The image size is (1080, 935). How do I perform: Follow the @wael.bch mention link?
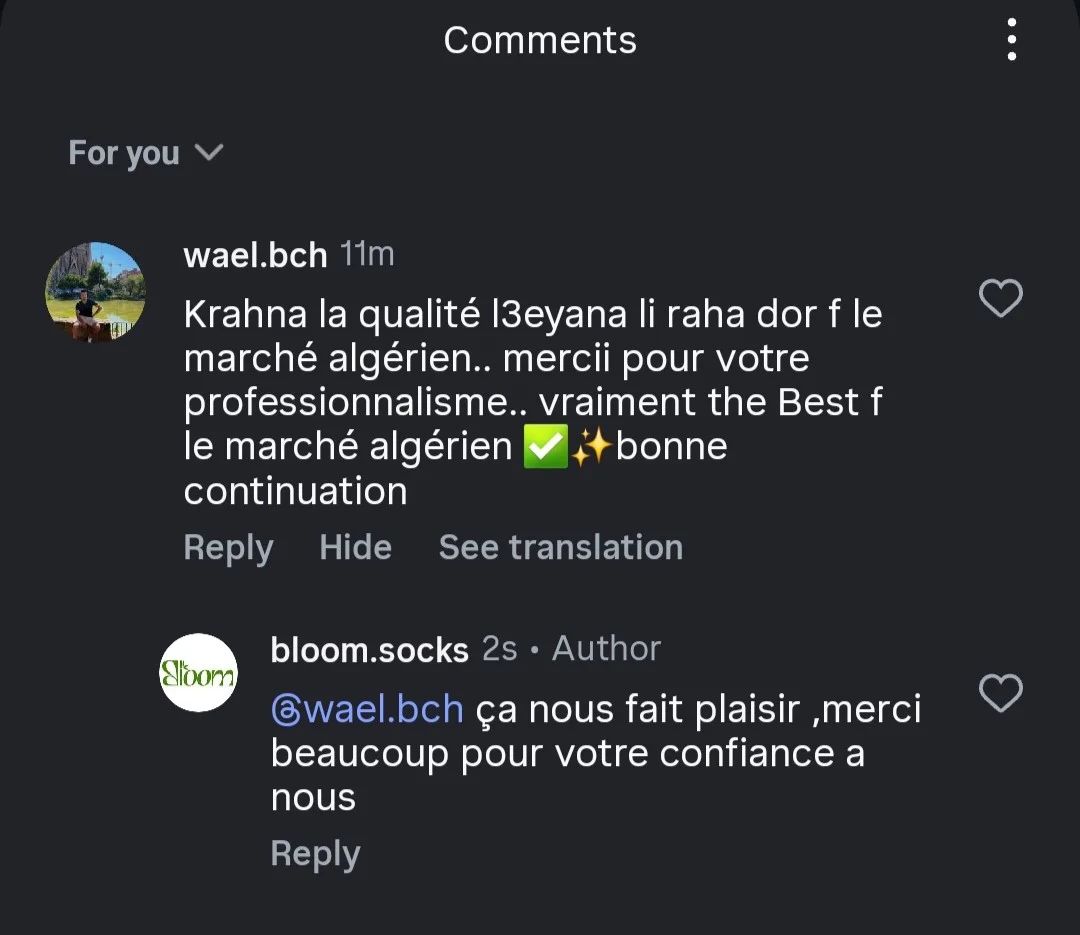367,710
